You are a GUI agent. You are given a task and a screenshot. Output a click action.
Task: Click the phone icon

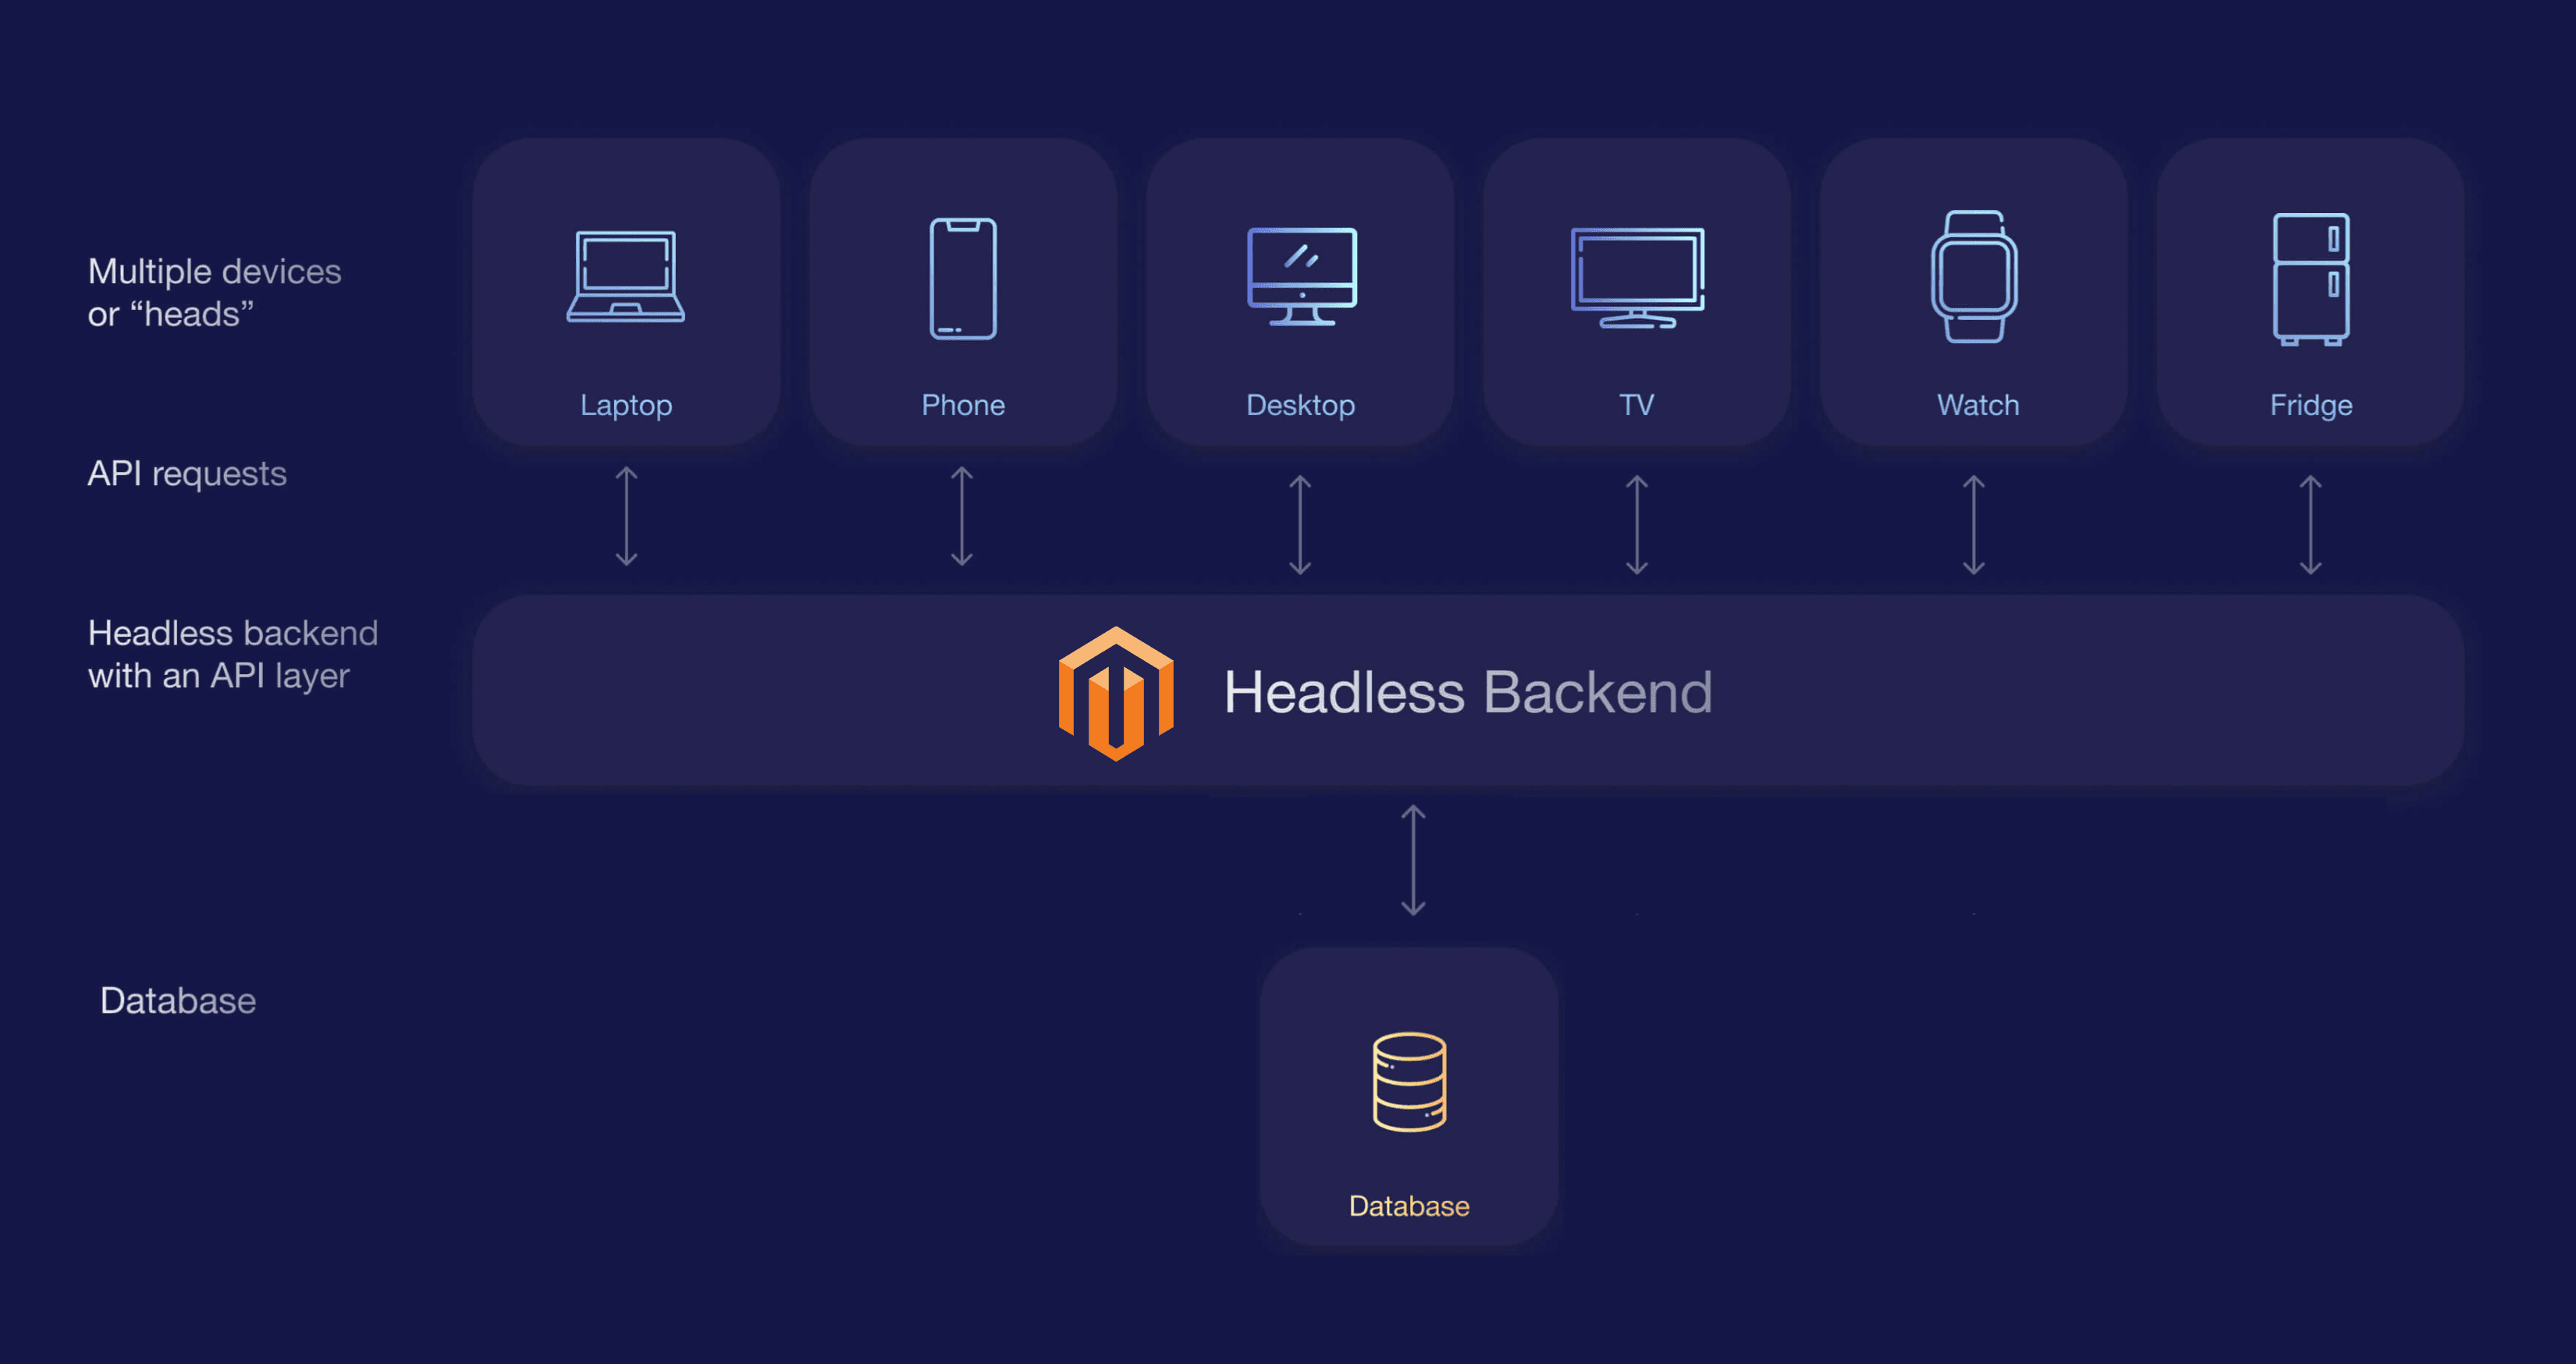click(x=963, y=279)
